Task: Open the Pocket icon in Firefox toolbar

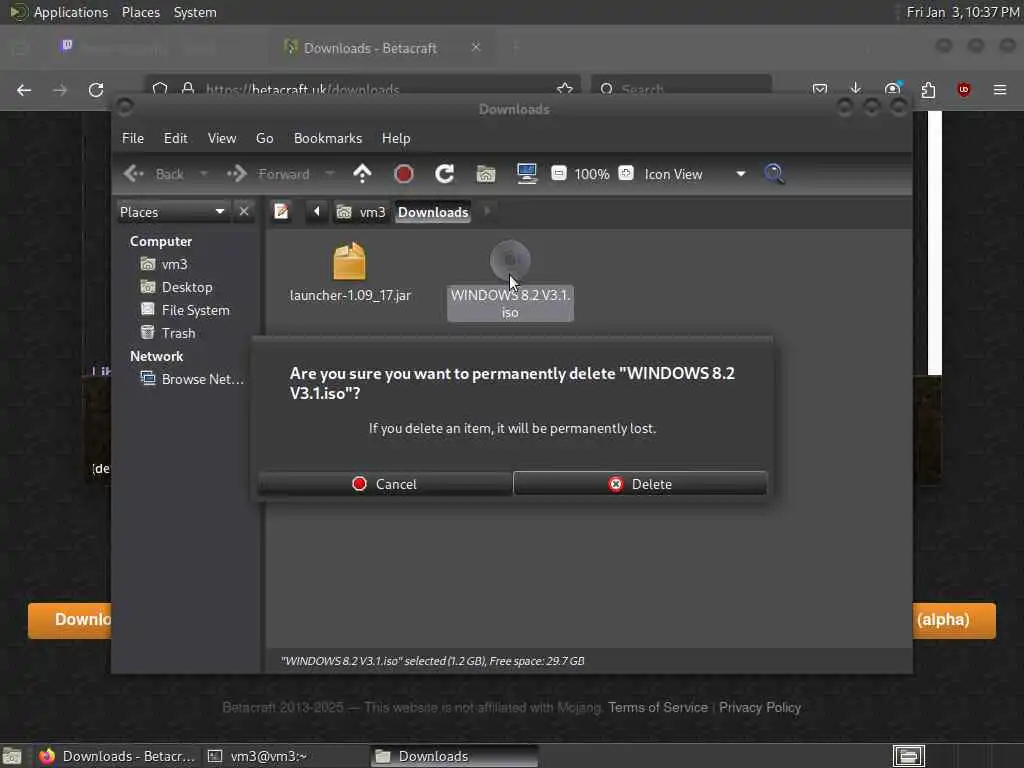Action: 820,89
